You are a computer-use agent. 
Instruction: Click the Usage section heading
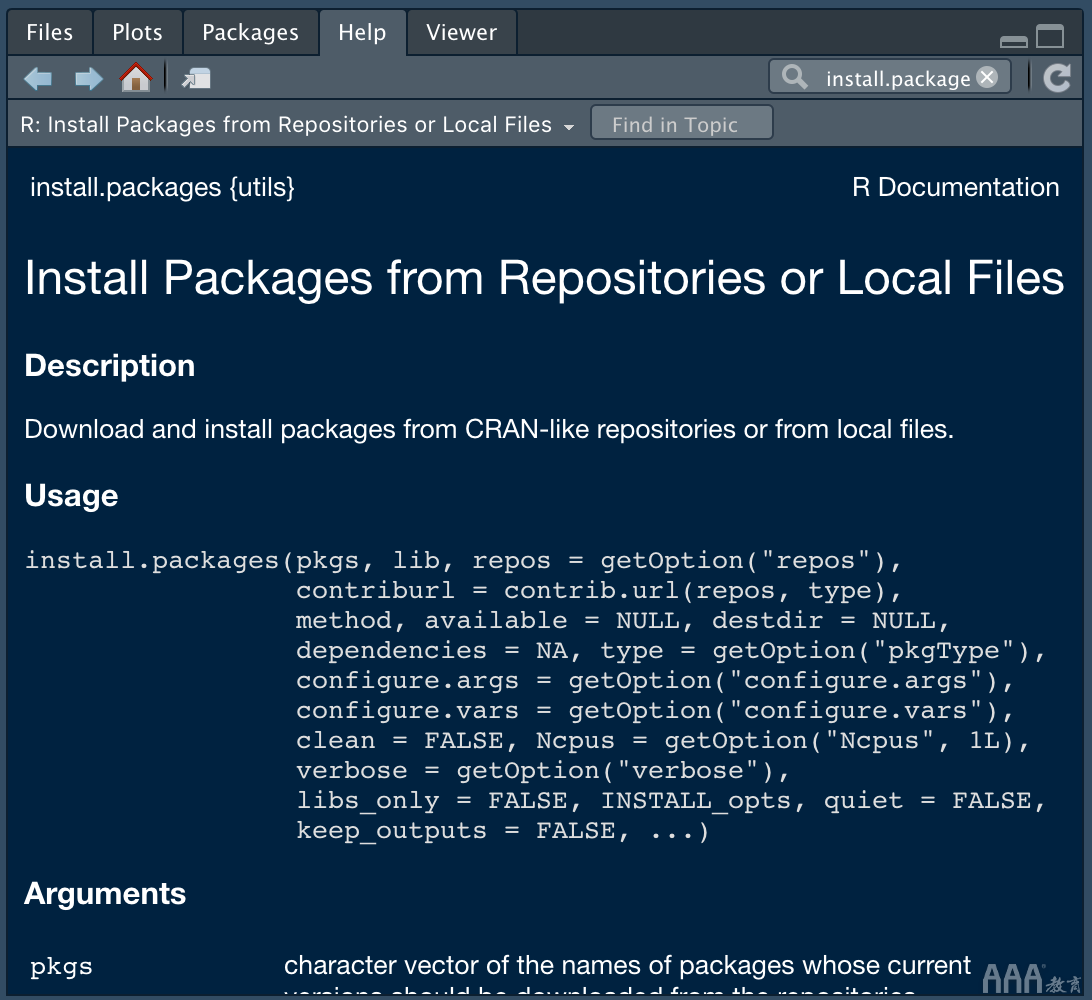(x=71, y=496)
